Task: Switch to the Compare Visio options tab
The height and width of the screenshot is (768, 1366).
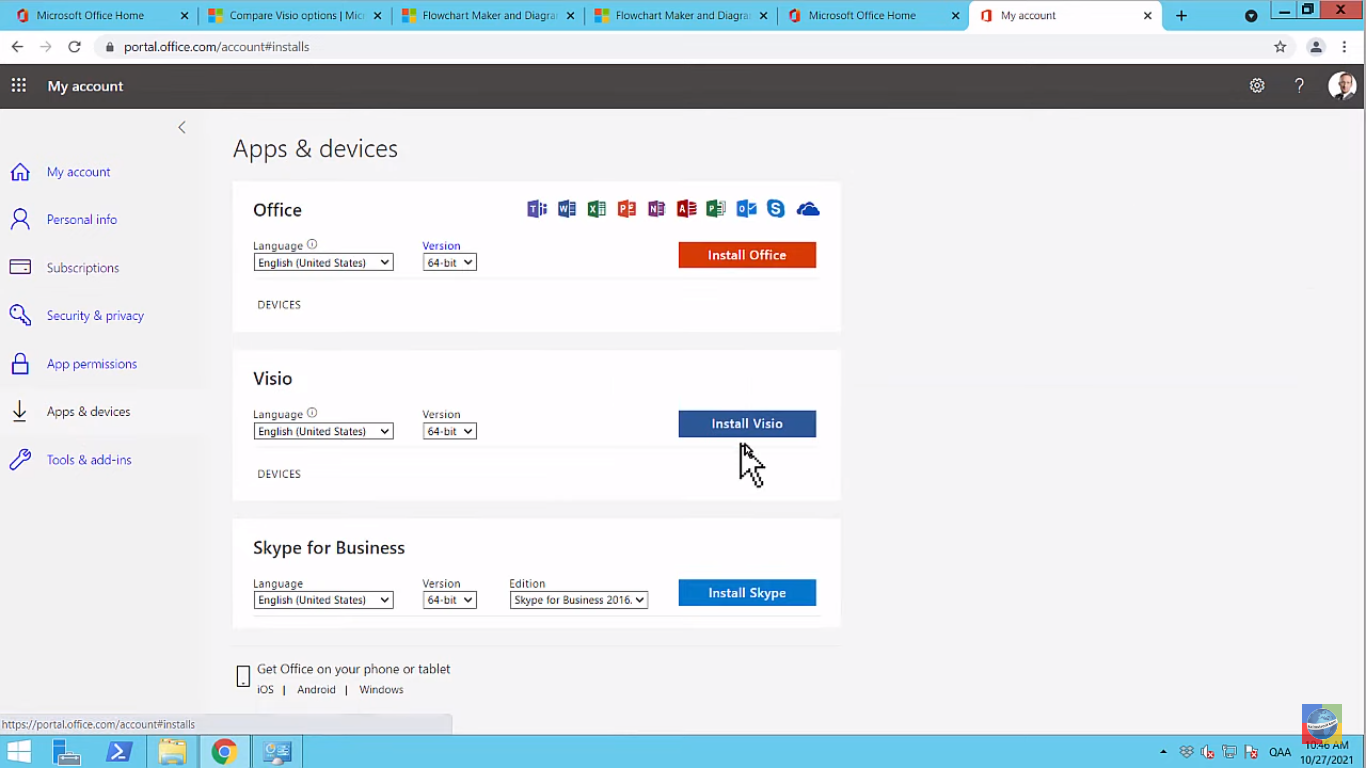Action: coord(290,15)
